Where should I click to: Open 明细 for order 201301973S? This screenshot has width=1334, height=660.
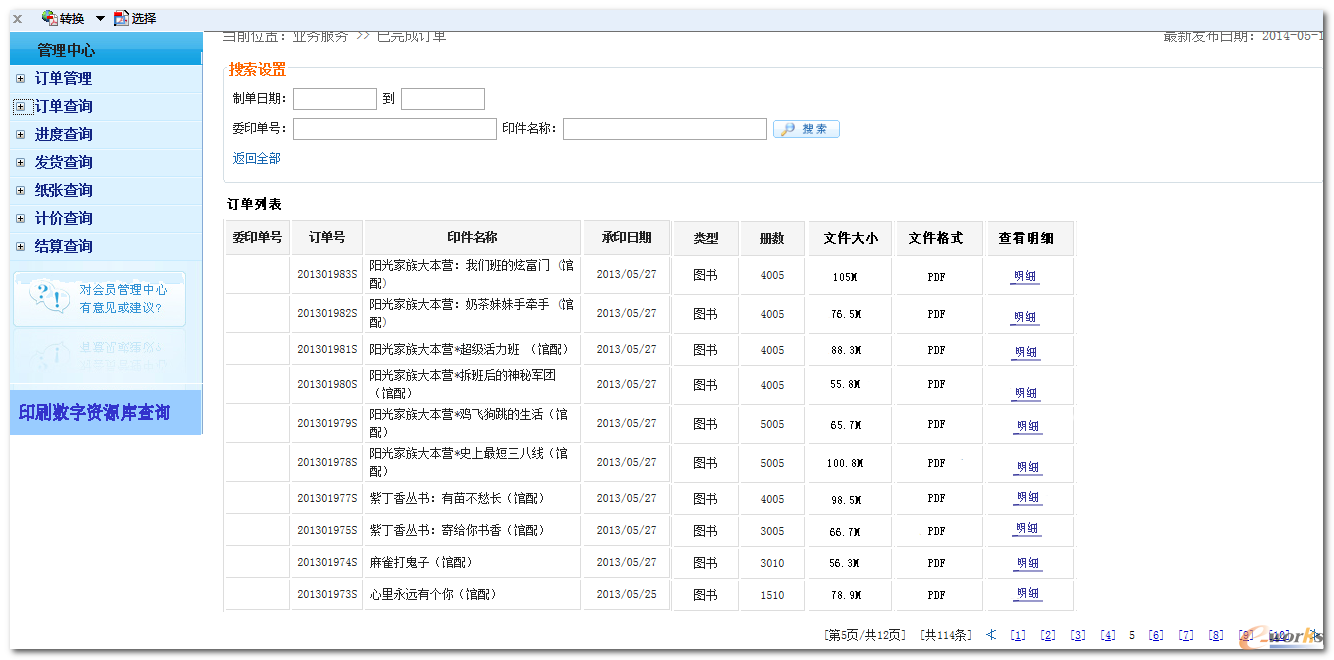click(x=1028, y=593)
